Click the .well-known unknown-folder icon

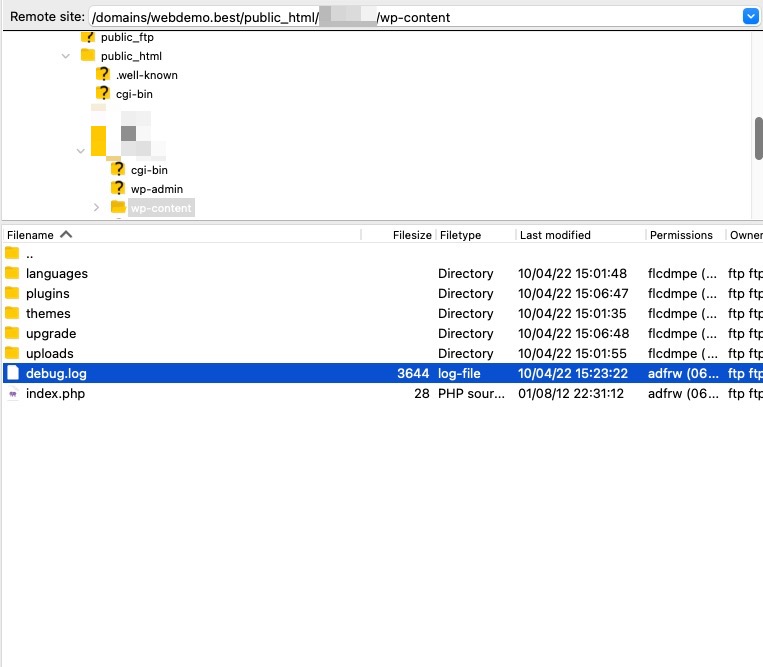pos(103,74)
